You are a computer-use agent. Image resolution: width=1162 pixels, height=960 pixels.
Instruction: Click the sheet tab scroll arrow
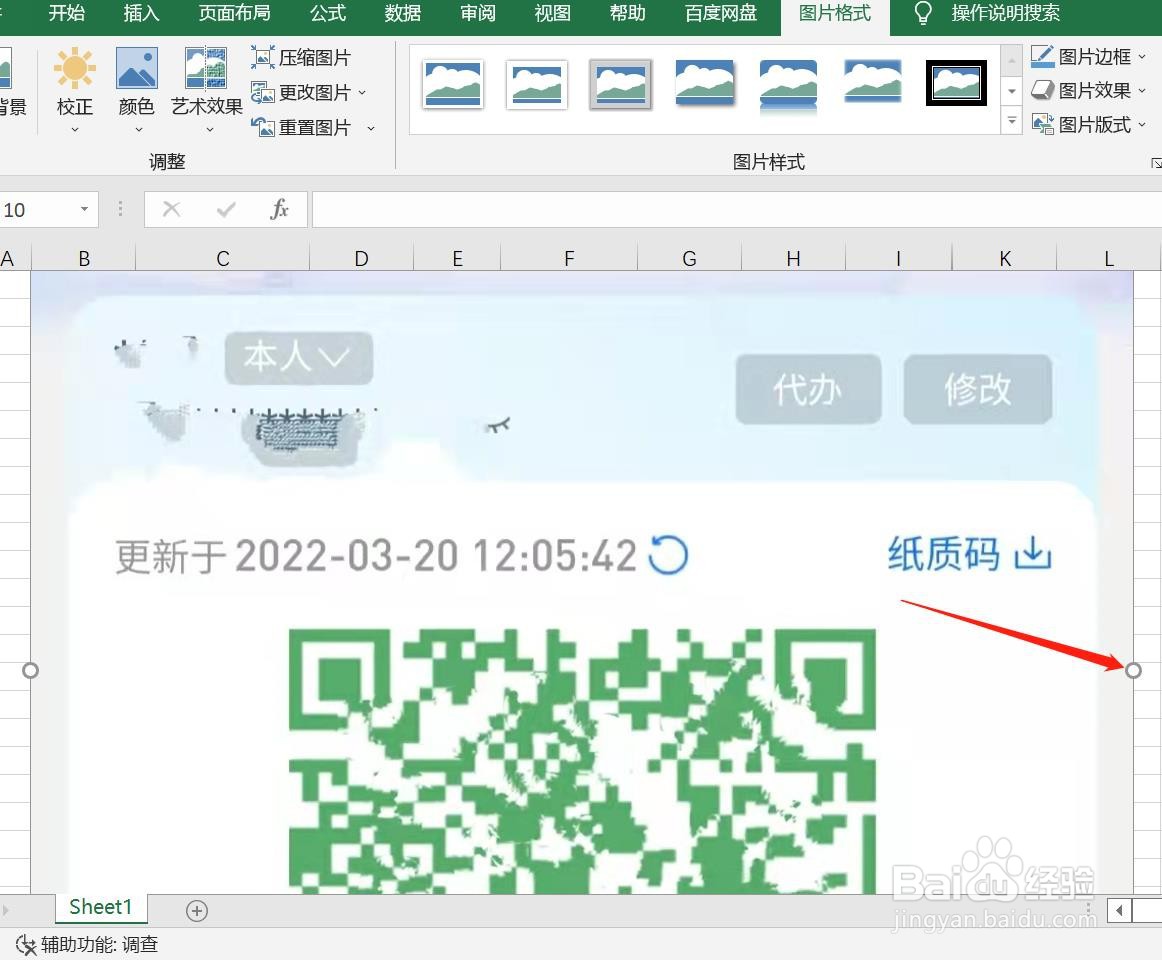5,910
